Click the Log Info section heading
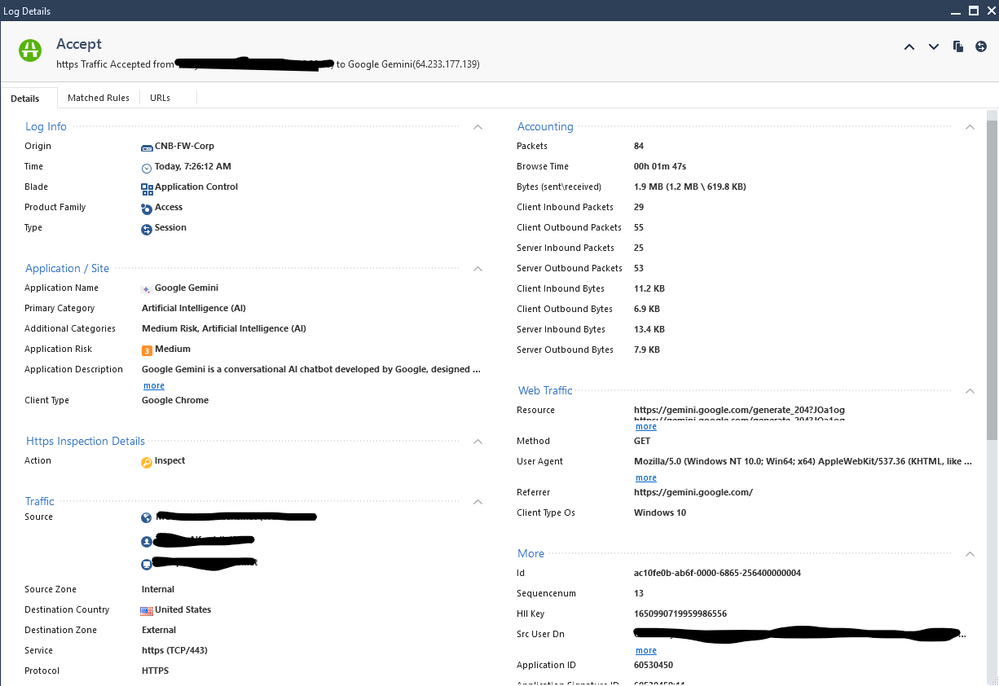This screenshot has height=686, width=999. tap(46, 127)
